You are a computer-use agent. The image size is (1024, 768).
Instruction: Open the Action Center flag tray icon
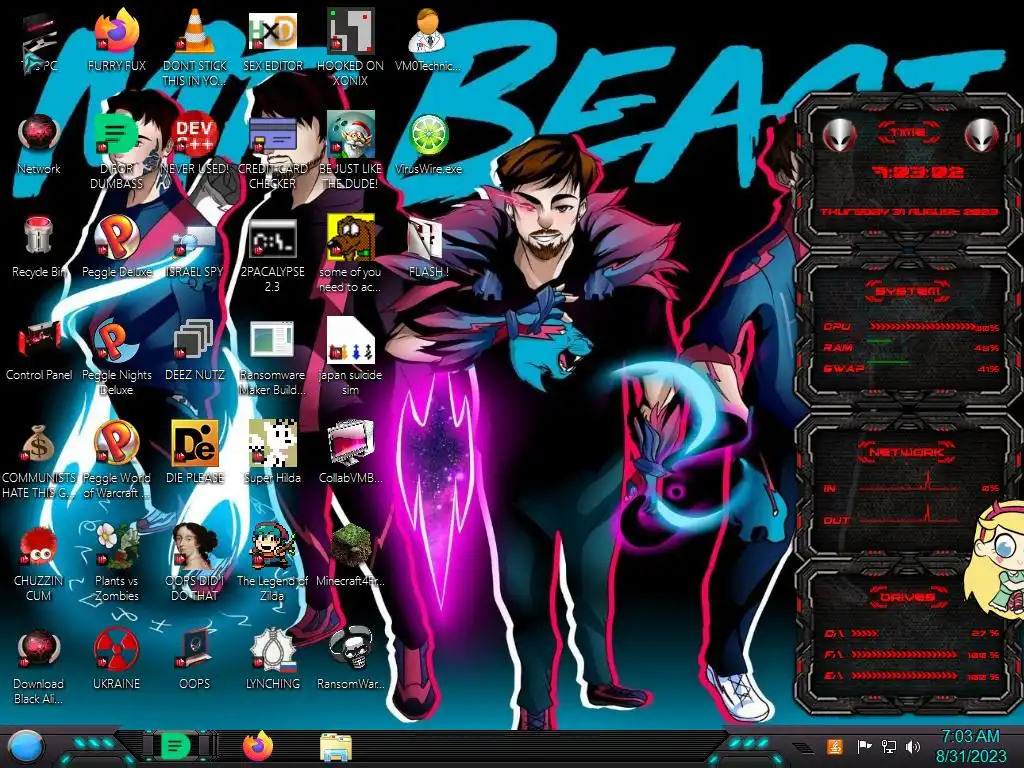click(864, 746)
